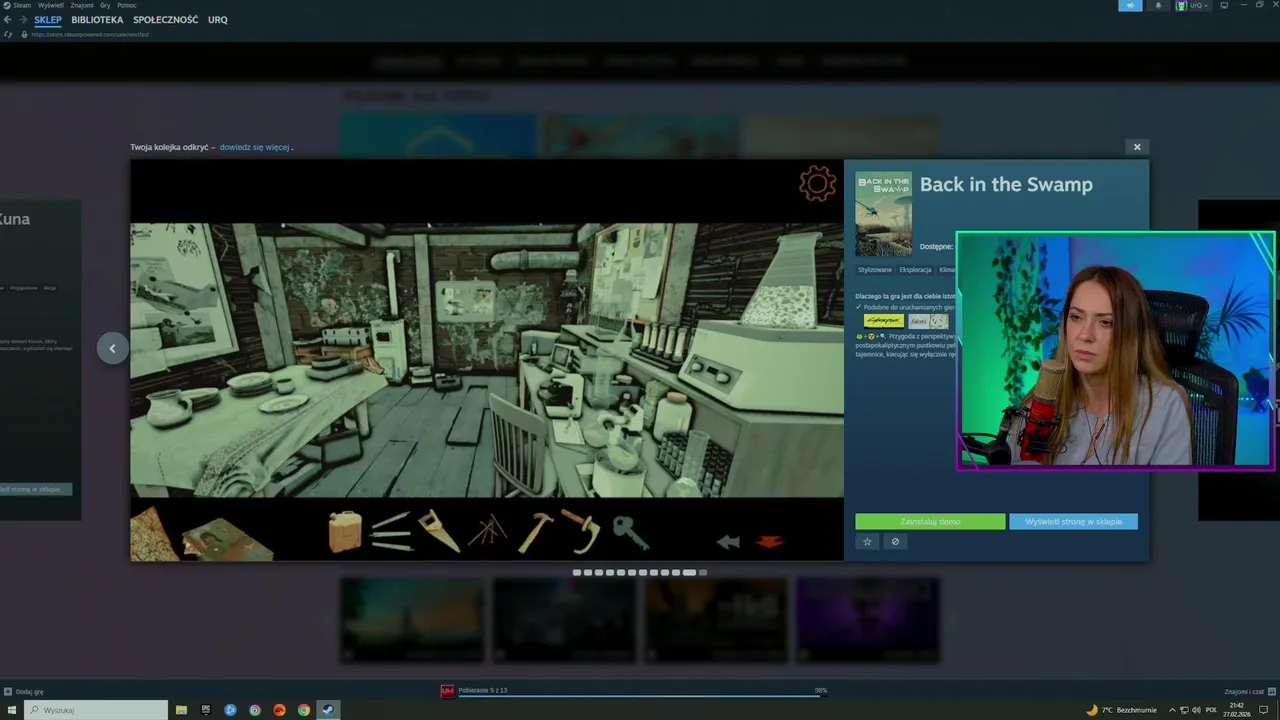The height and width of the screenshot is (720, 1280).
Task: Navigate back with the Steam back arrow
Action: [x=8, y=20]
